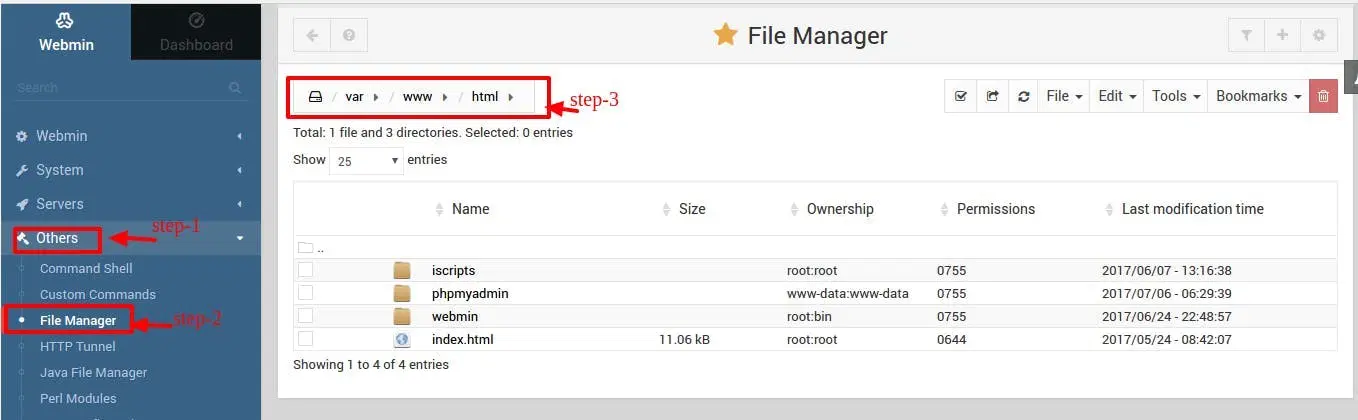Go to html in breadcrumb path
Viewport: 1358px width, 420px height.
click(x=485, y=97)
